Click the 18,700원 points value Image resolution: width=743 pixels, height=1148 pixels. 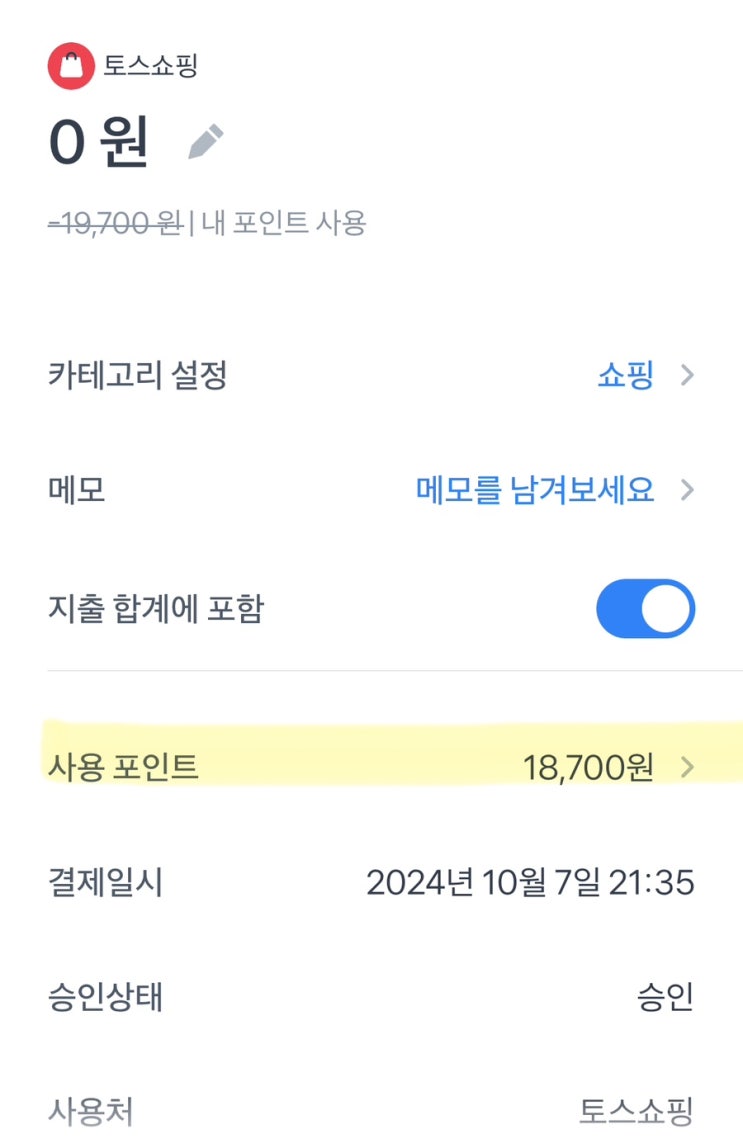[588, 767]
